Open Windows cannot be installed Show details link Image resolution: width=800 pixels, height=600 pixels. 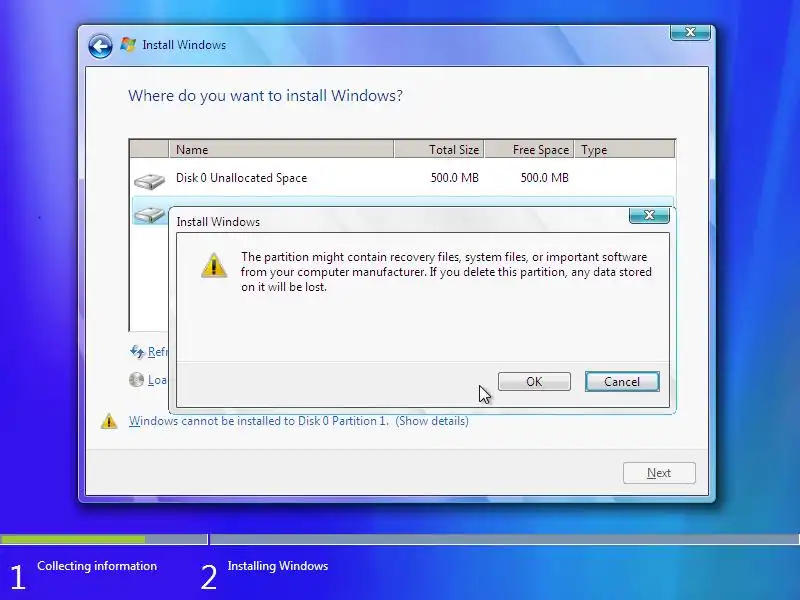click(x=298, y=421)
